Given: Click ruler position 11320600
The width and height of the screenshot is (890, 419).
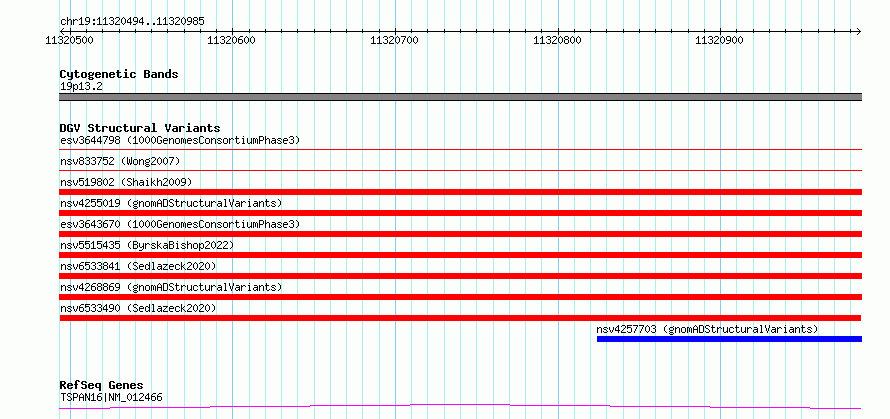Looking at the screenshot, I should pyautogui.click(x=232, y=40).
